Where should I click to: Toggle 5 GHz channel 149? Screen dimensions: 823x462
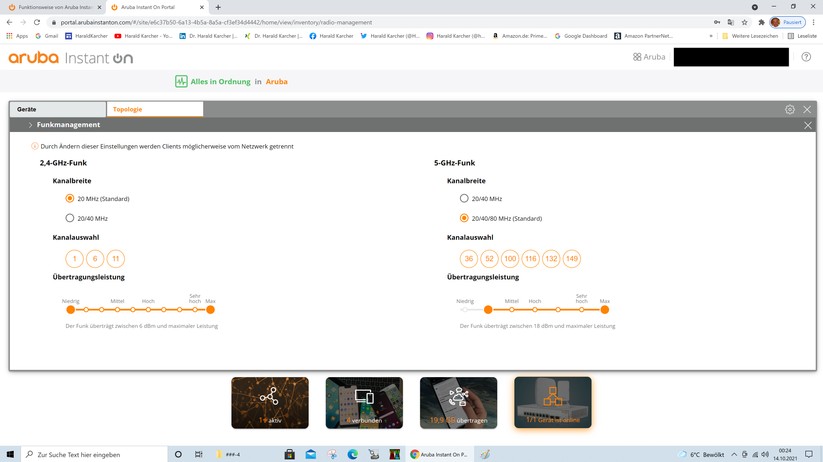tap(572, 258)
